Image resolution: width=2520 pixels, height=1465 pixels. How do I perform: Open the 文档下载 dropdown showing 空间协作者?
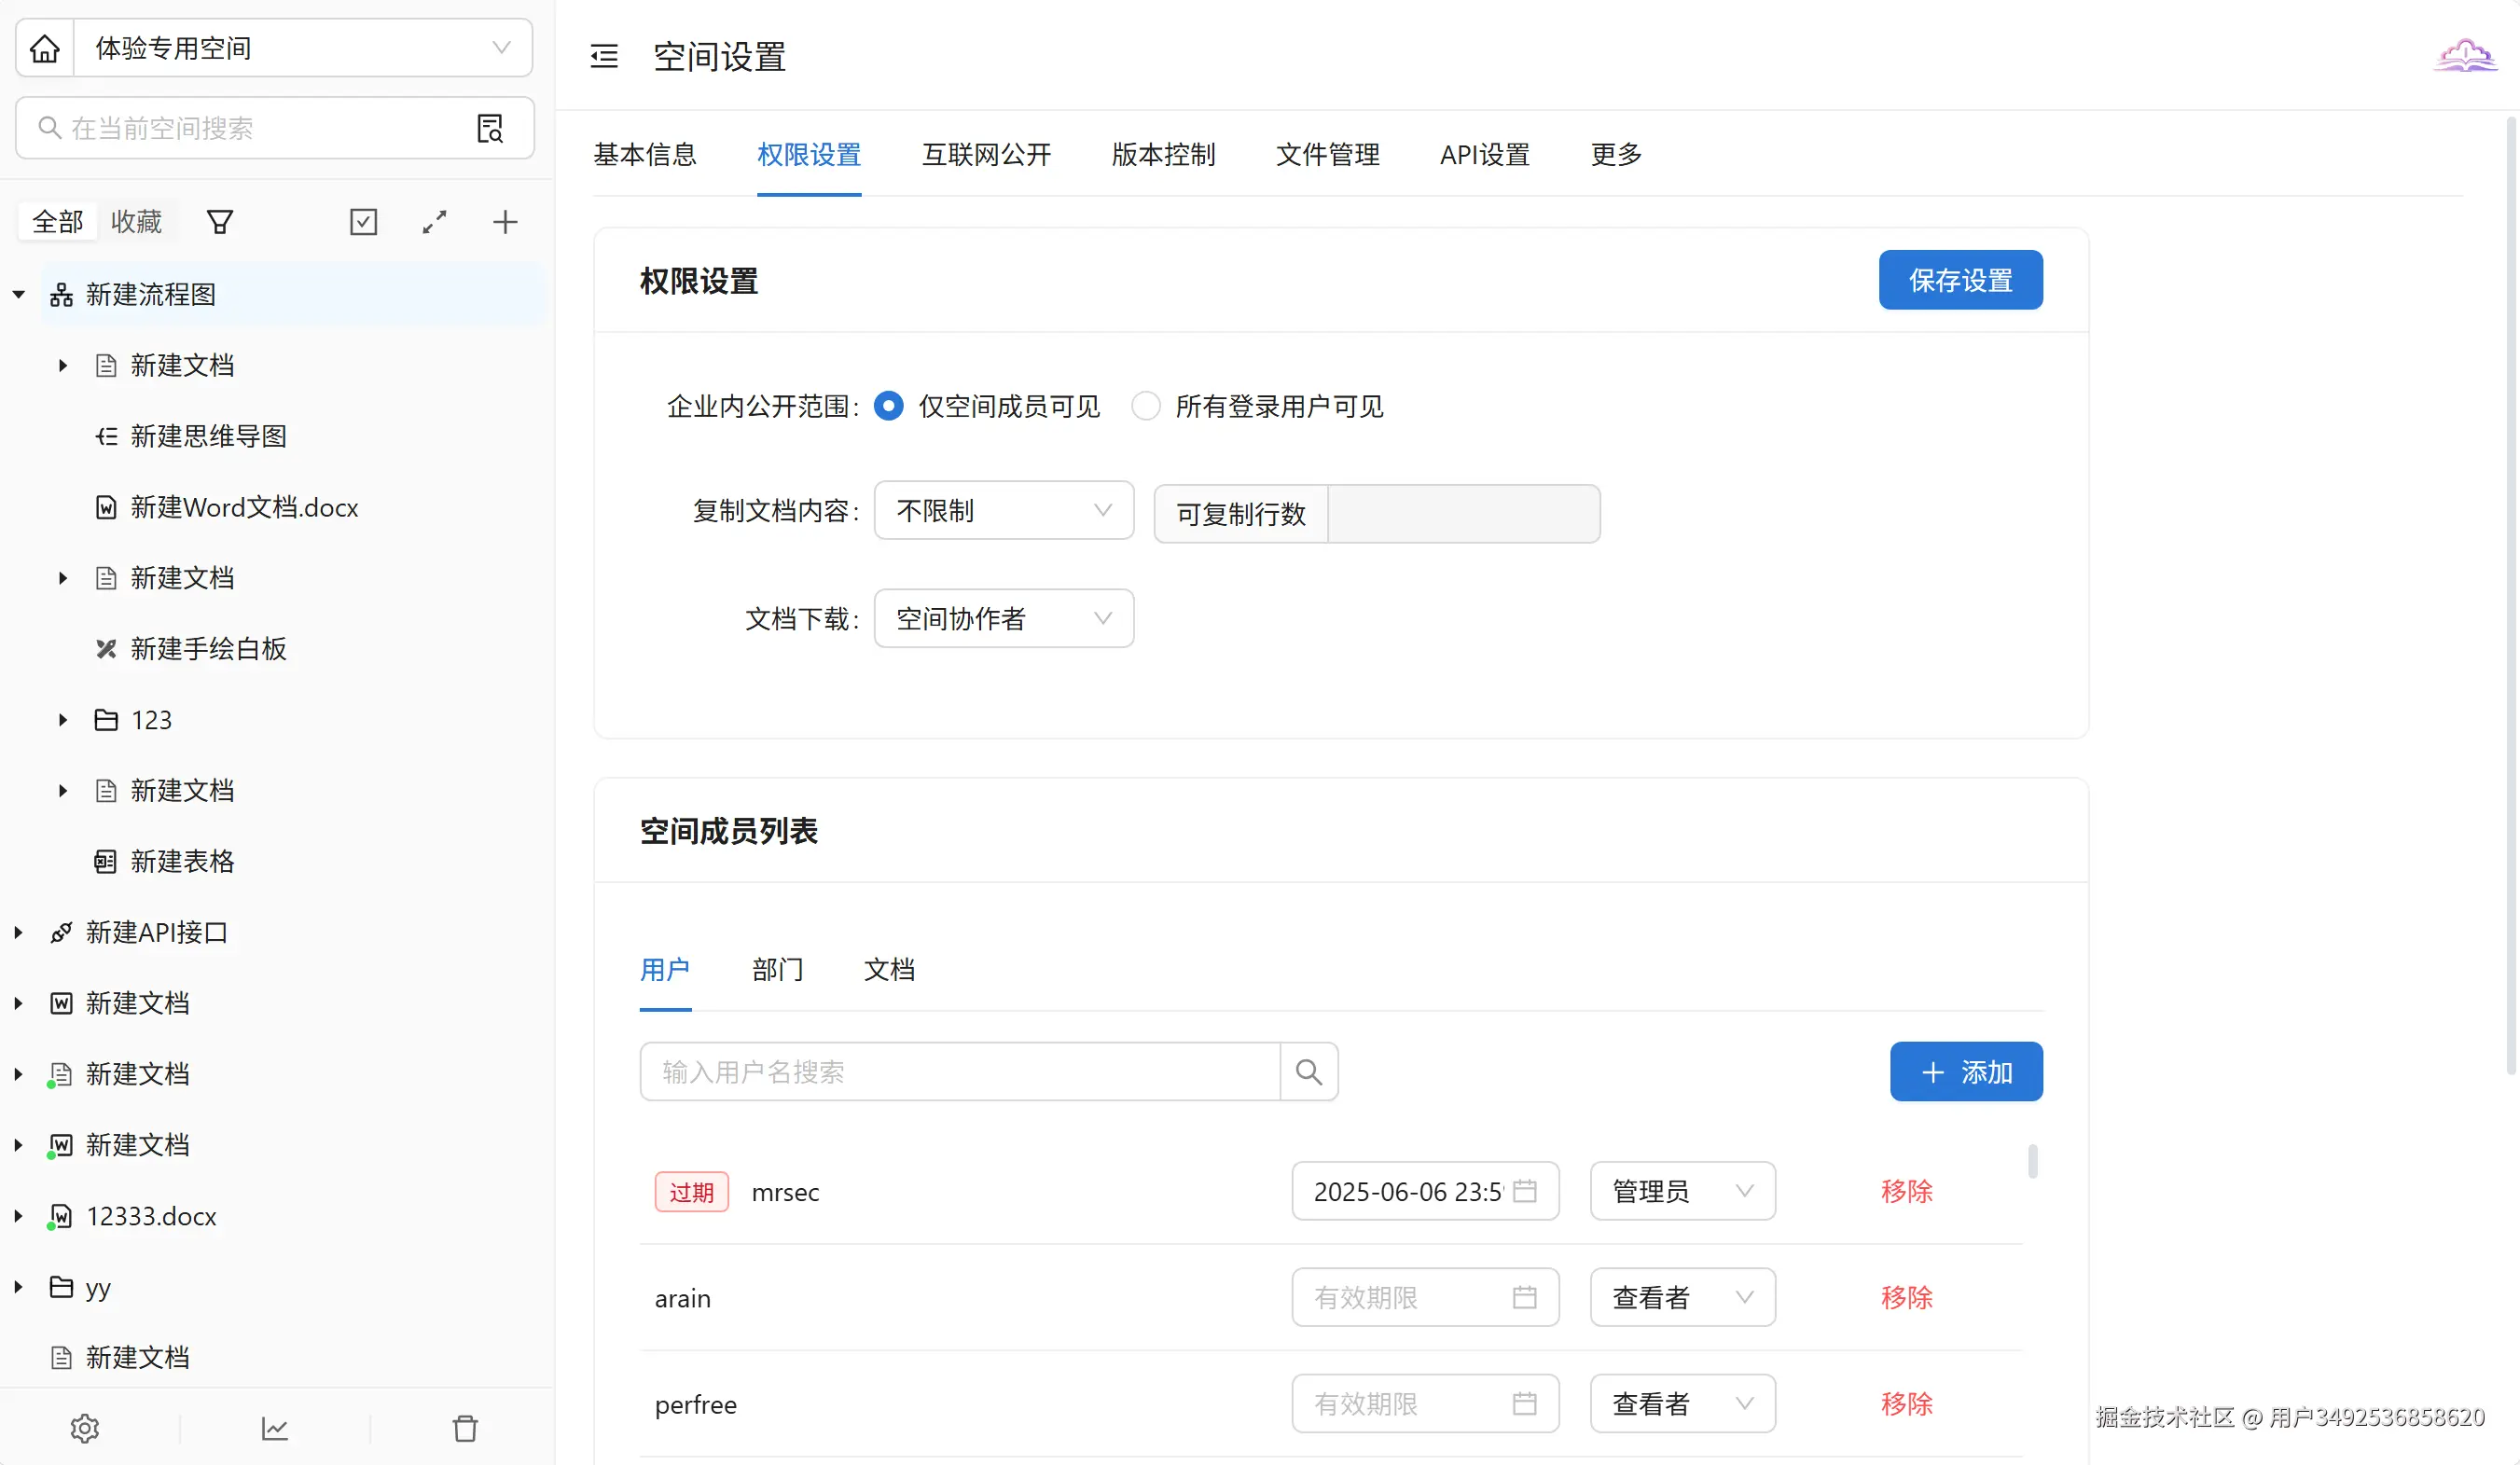click(x=1003, y=619)
